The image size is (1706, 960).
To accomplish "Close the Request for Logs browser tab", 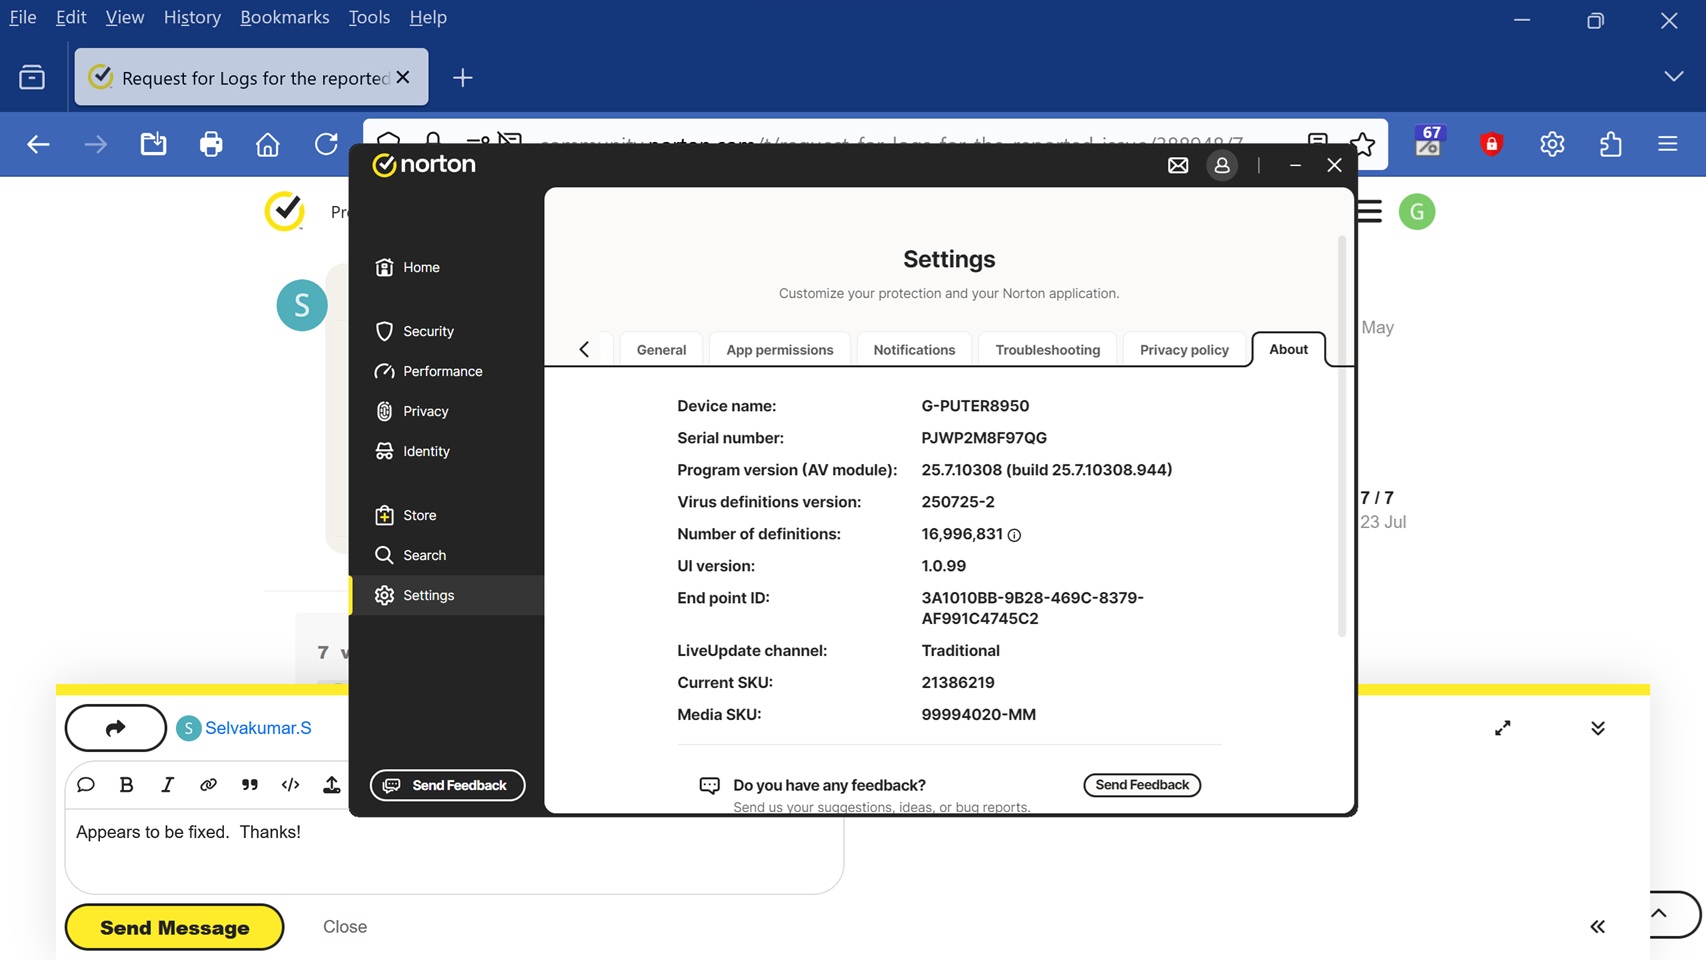I will 403,77.
